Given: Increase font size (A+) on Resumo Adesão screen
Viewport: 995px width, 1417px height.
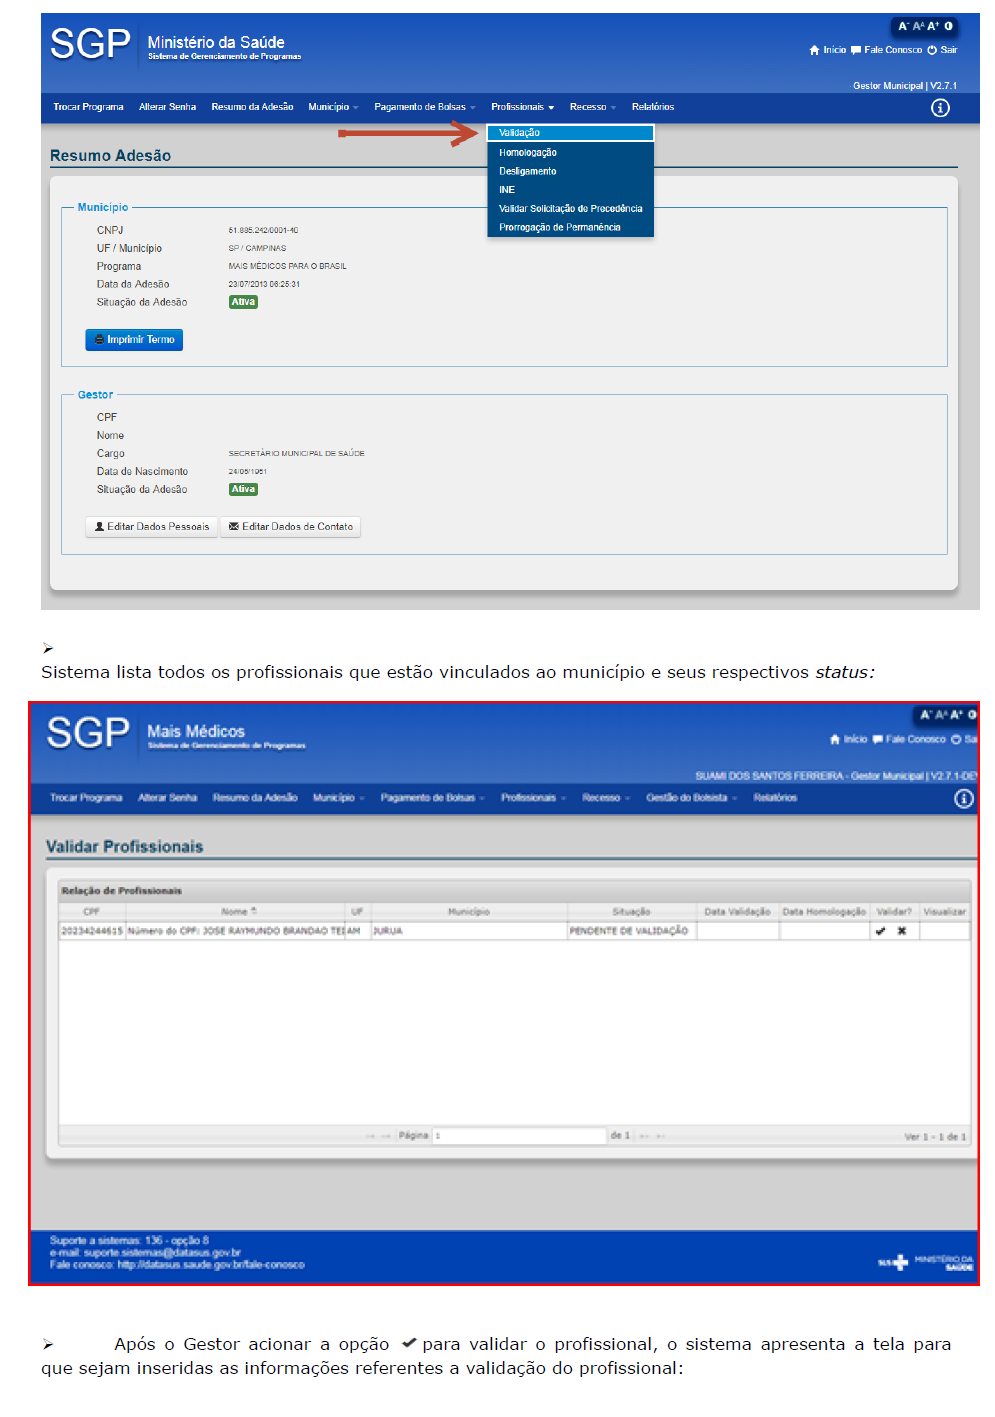Looking at the screenshot, I should coord(933,27).
